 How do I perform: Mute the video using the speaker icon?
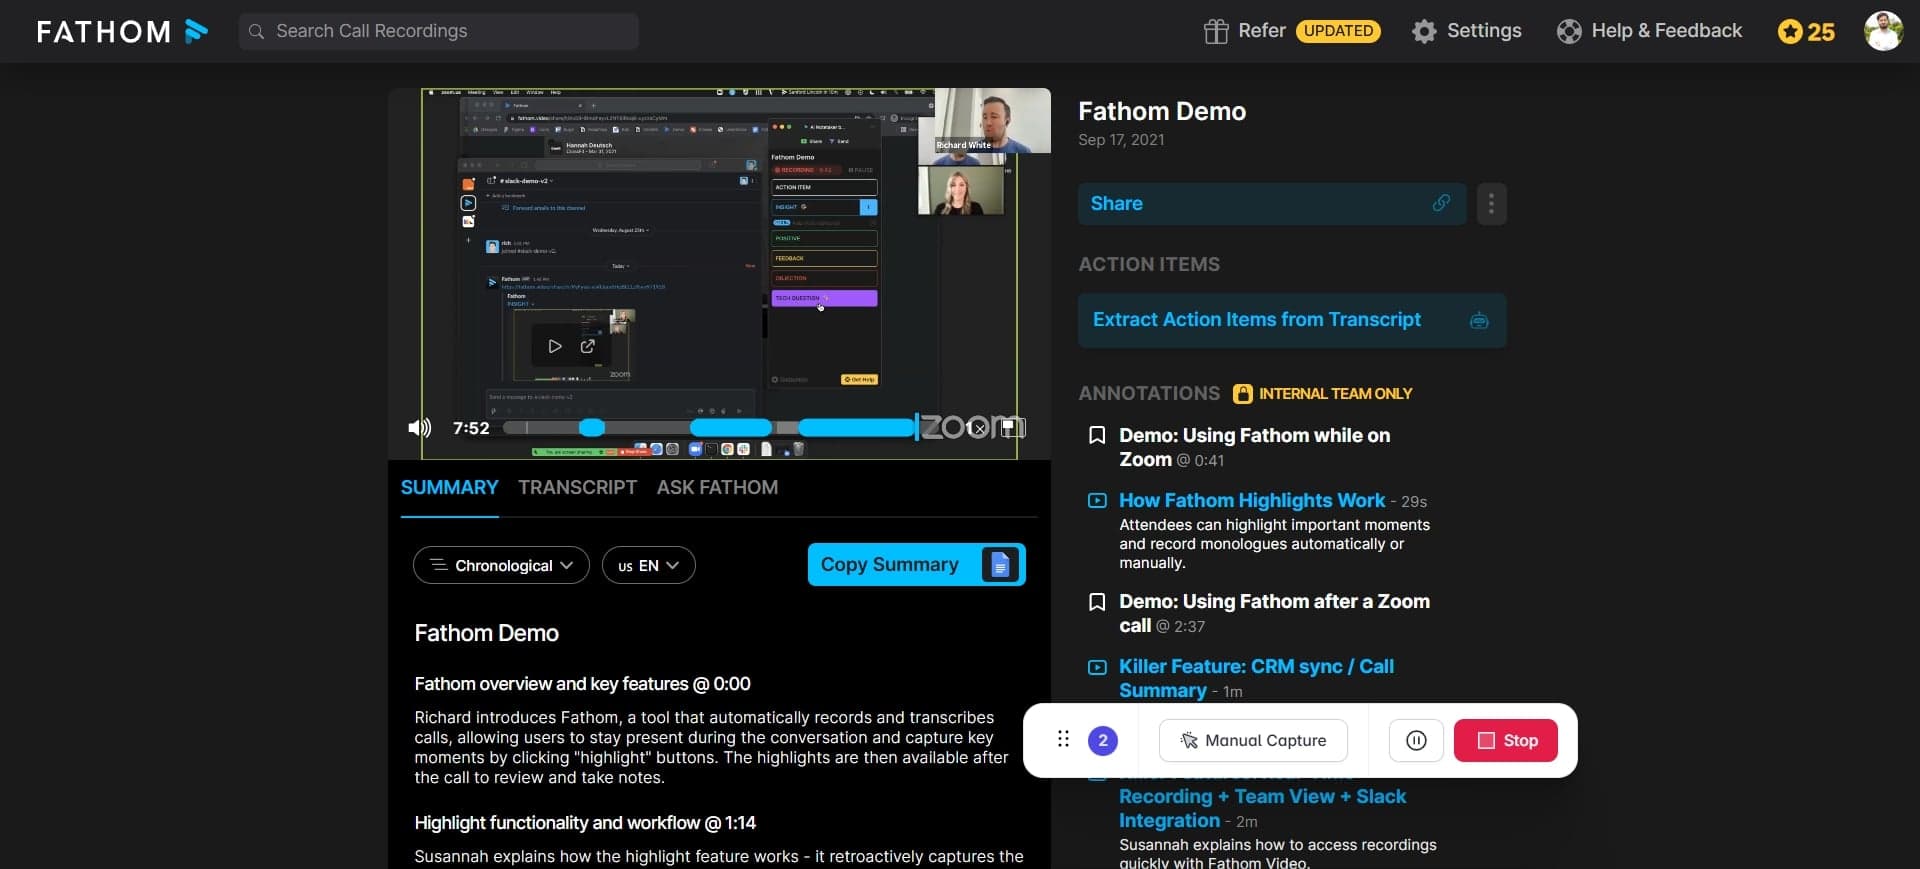(x=419, y=428)
